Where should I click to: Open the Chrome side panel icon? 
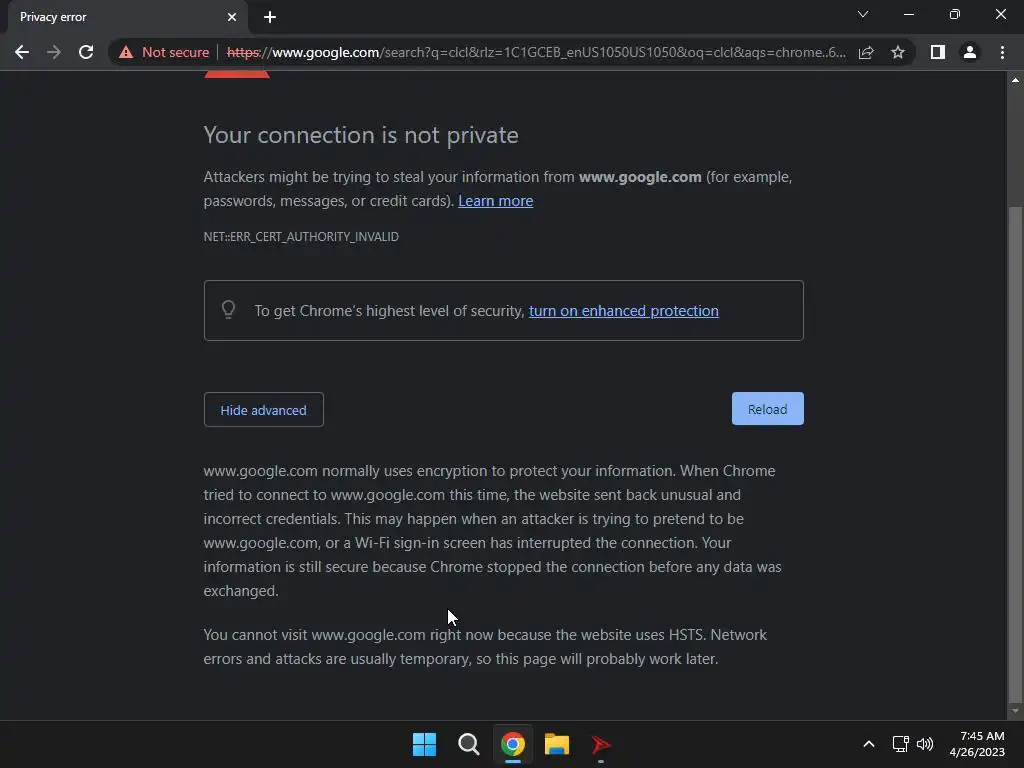[938, 52]
